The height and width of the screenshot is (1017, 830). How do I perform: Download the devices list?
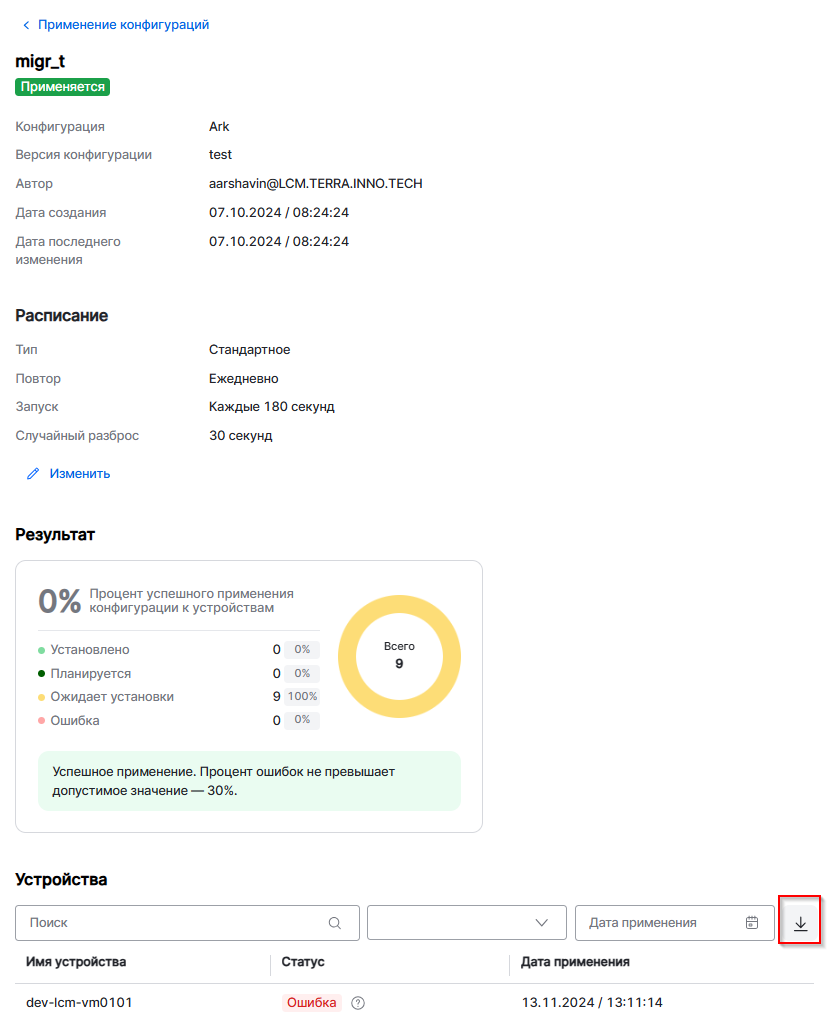(800, 924)
